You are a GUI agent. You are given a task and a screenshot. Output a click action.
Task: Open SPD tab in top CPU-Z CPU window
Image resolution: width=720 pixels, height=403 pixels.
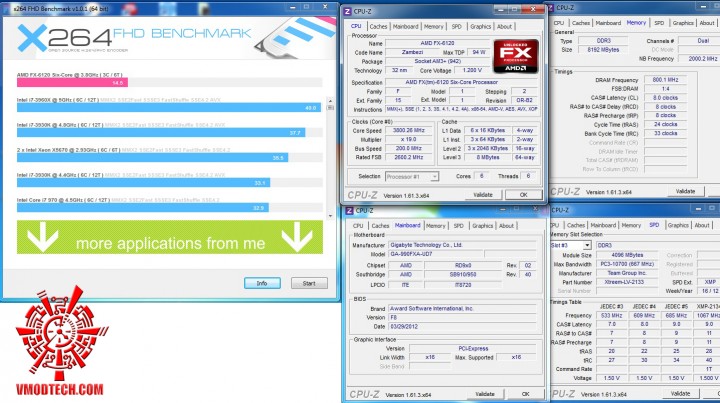(x=456, y=27)
